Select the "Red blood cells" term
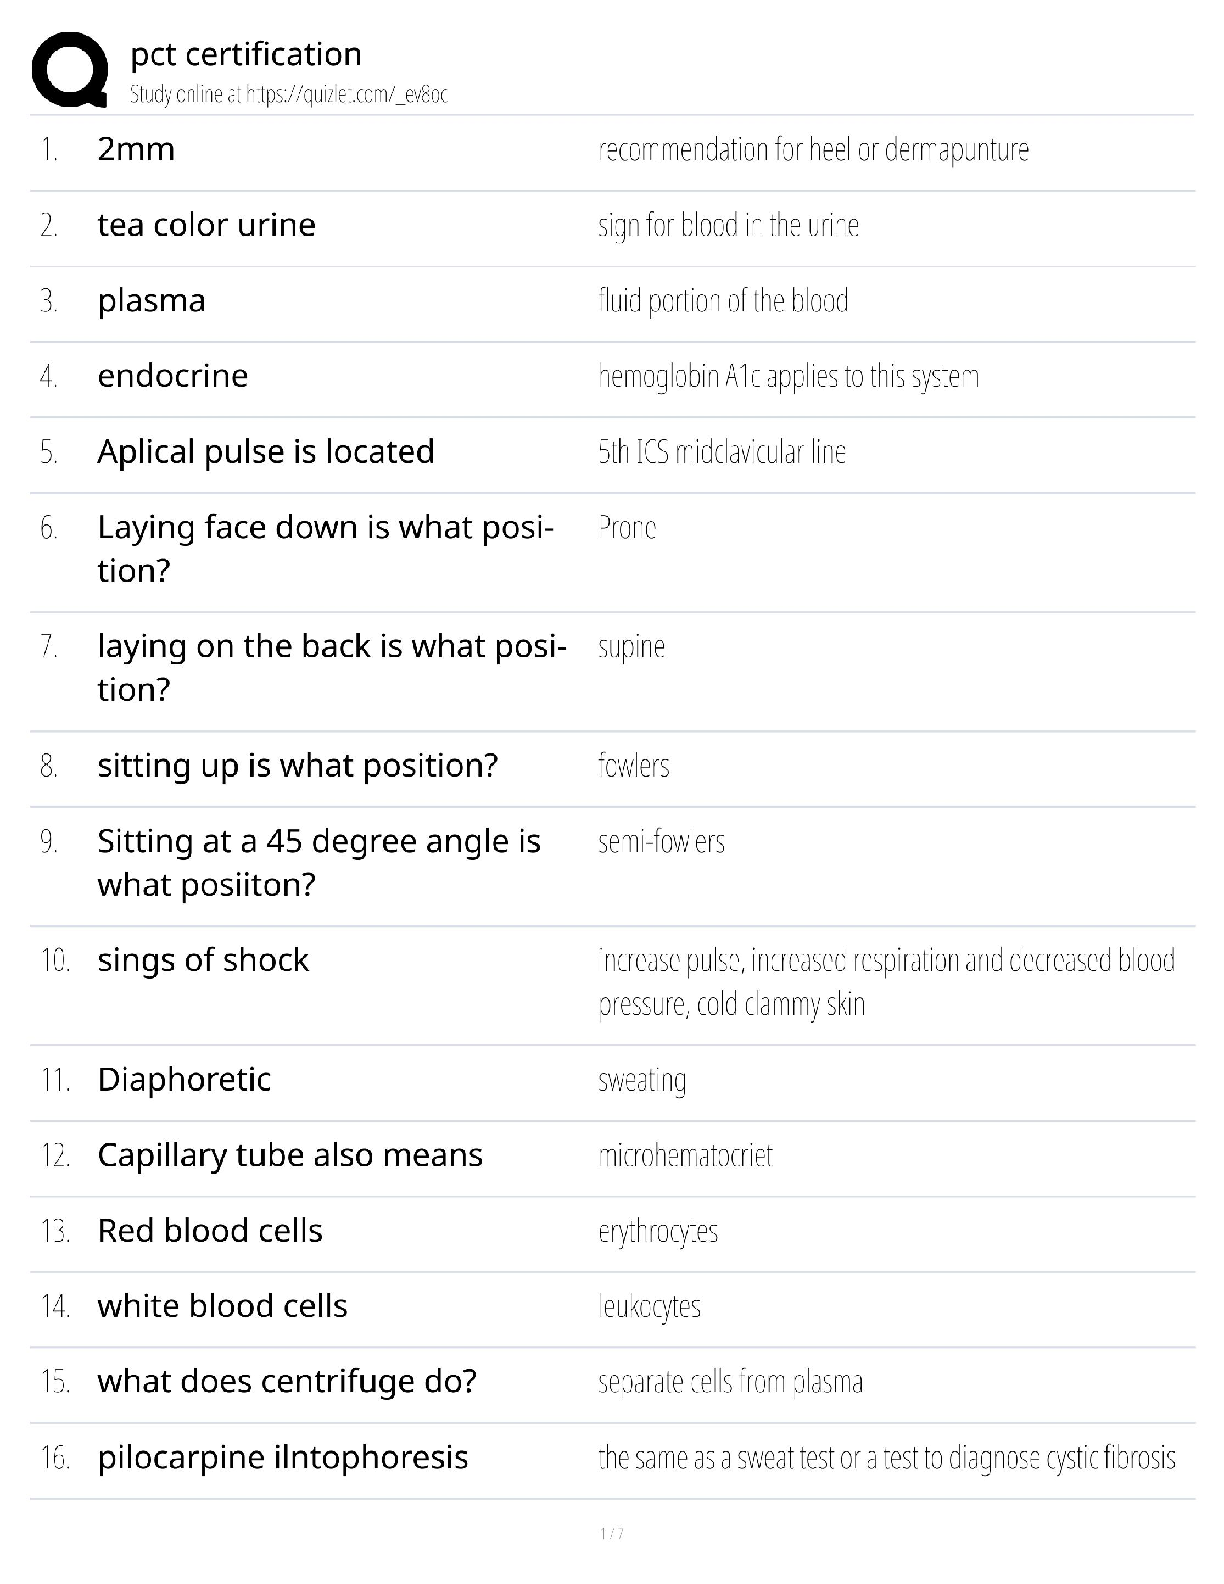This screenshot has width=1224, height=1584. pos(210,1231)
